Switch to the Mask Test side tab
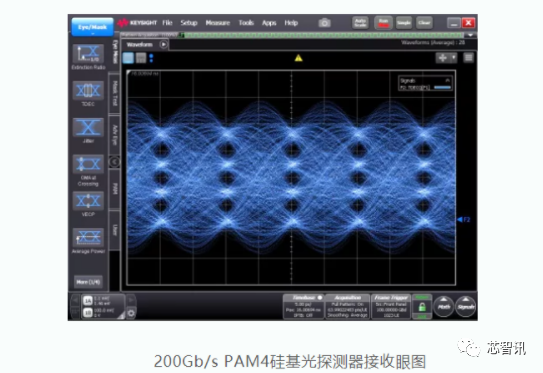This screenshot has height=373, width=543. click(x=115, y=94)
